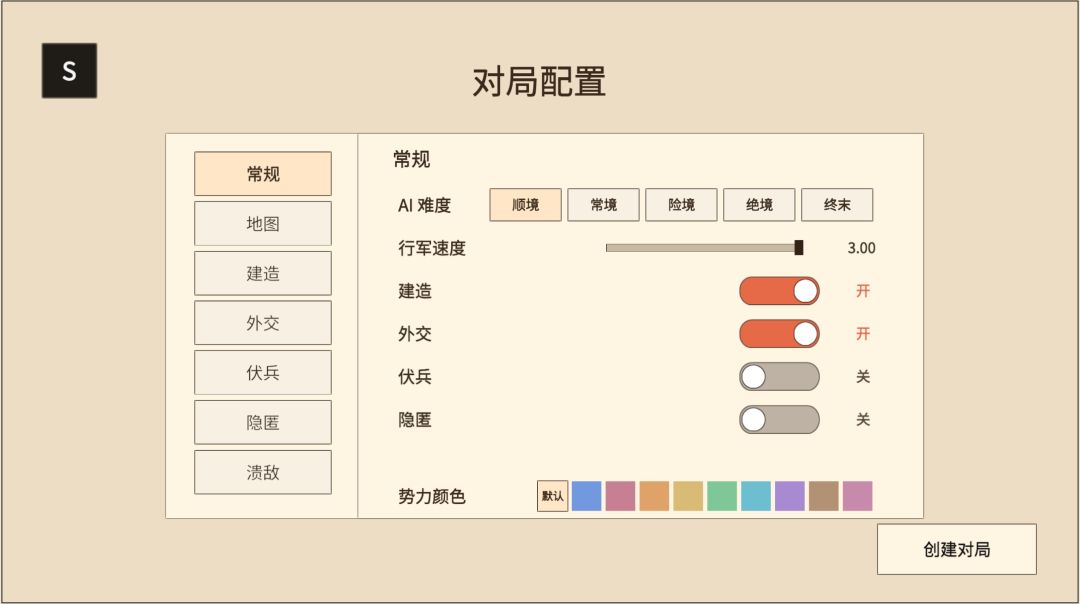
Task: Select the 默认 faction color
Action: click(x=552, y=496)
